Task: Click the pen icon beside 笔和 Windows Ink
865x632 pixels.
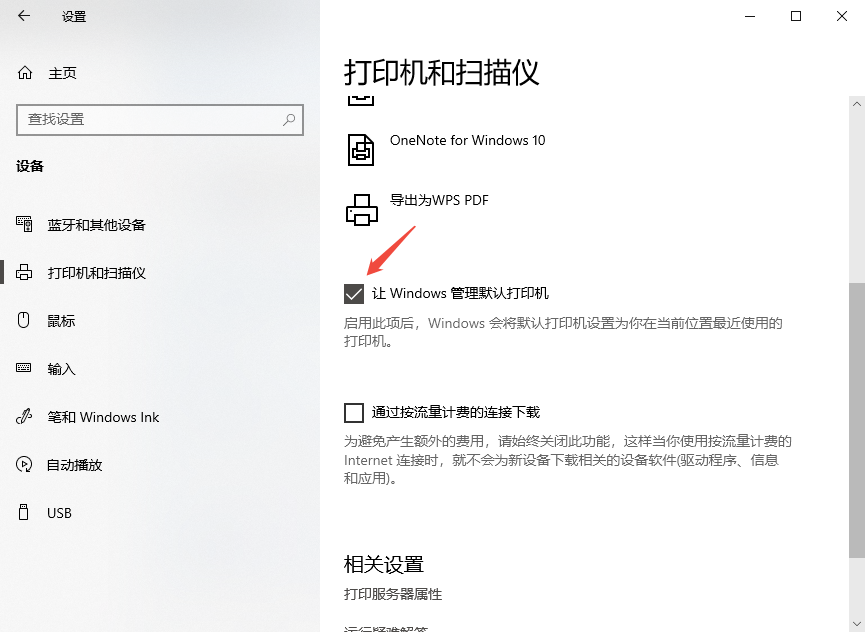Action: [23, 416]
